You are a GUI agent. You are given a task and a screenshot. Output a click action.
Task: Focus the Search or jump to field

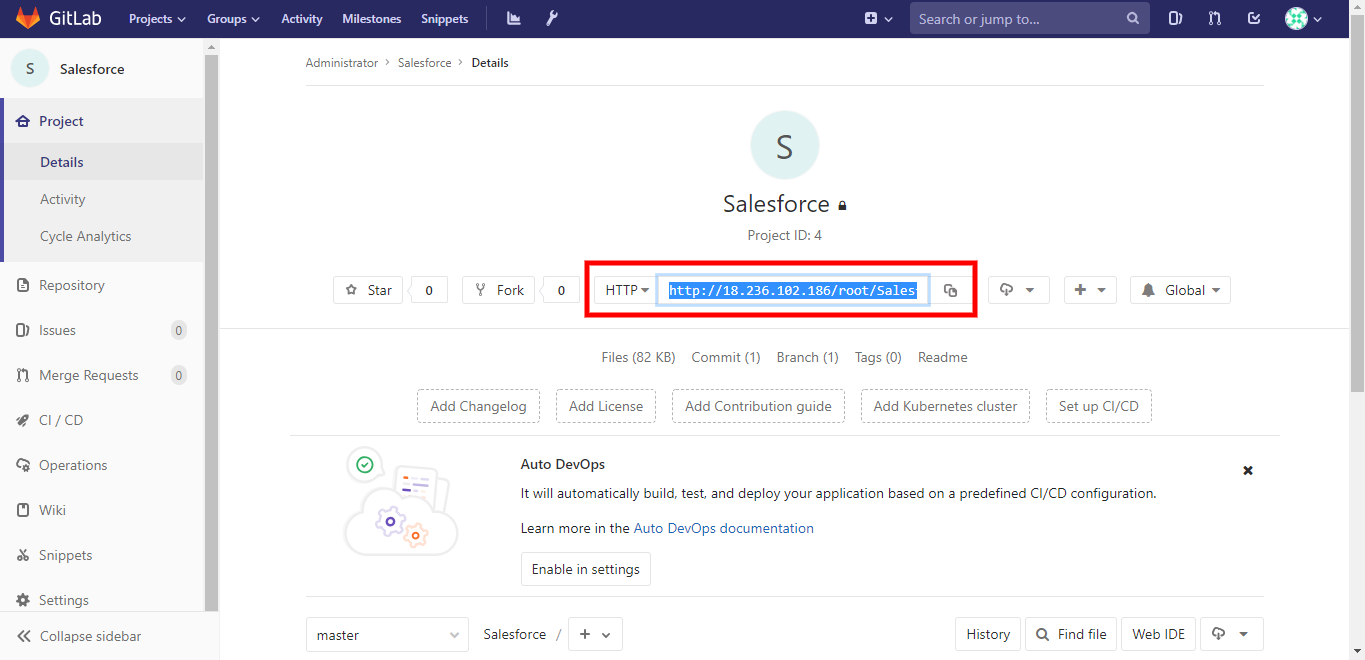point(1028,18)
